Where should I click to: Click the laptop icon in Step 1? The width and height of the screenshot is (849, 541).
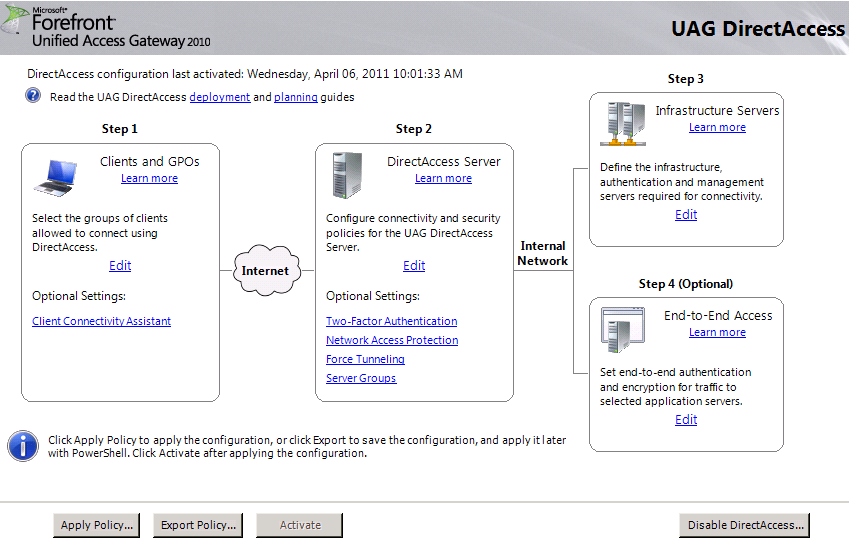tap(56, 178)
